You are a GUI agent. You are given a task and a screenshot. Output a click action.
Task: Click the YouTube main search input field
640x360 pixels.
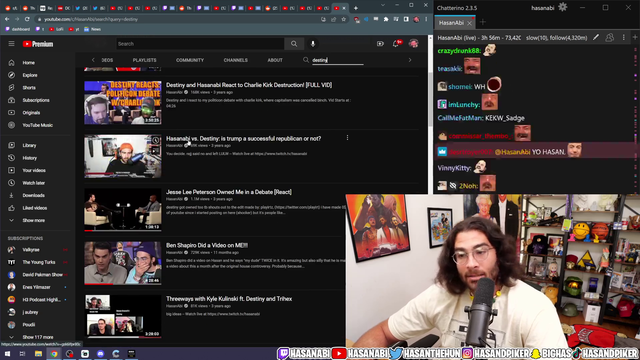[200, 44]
